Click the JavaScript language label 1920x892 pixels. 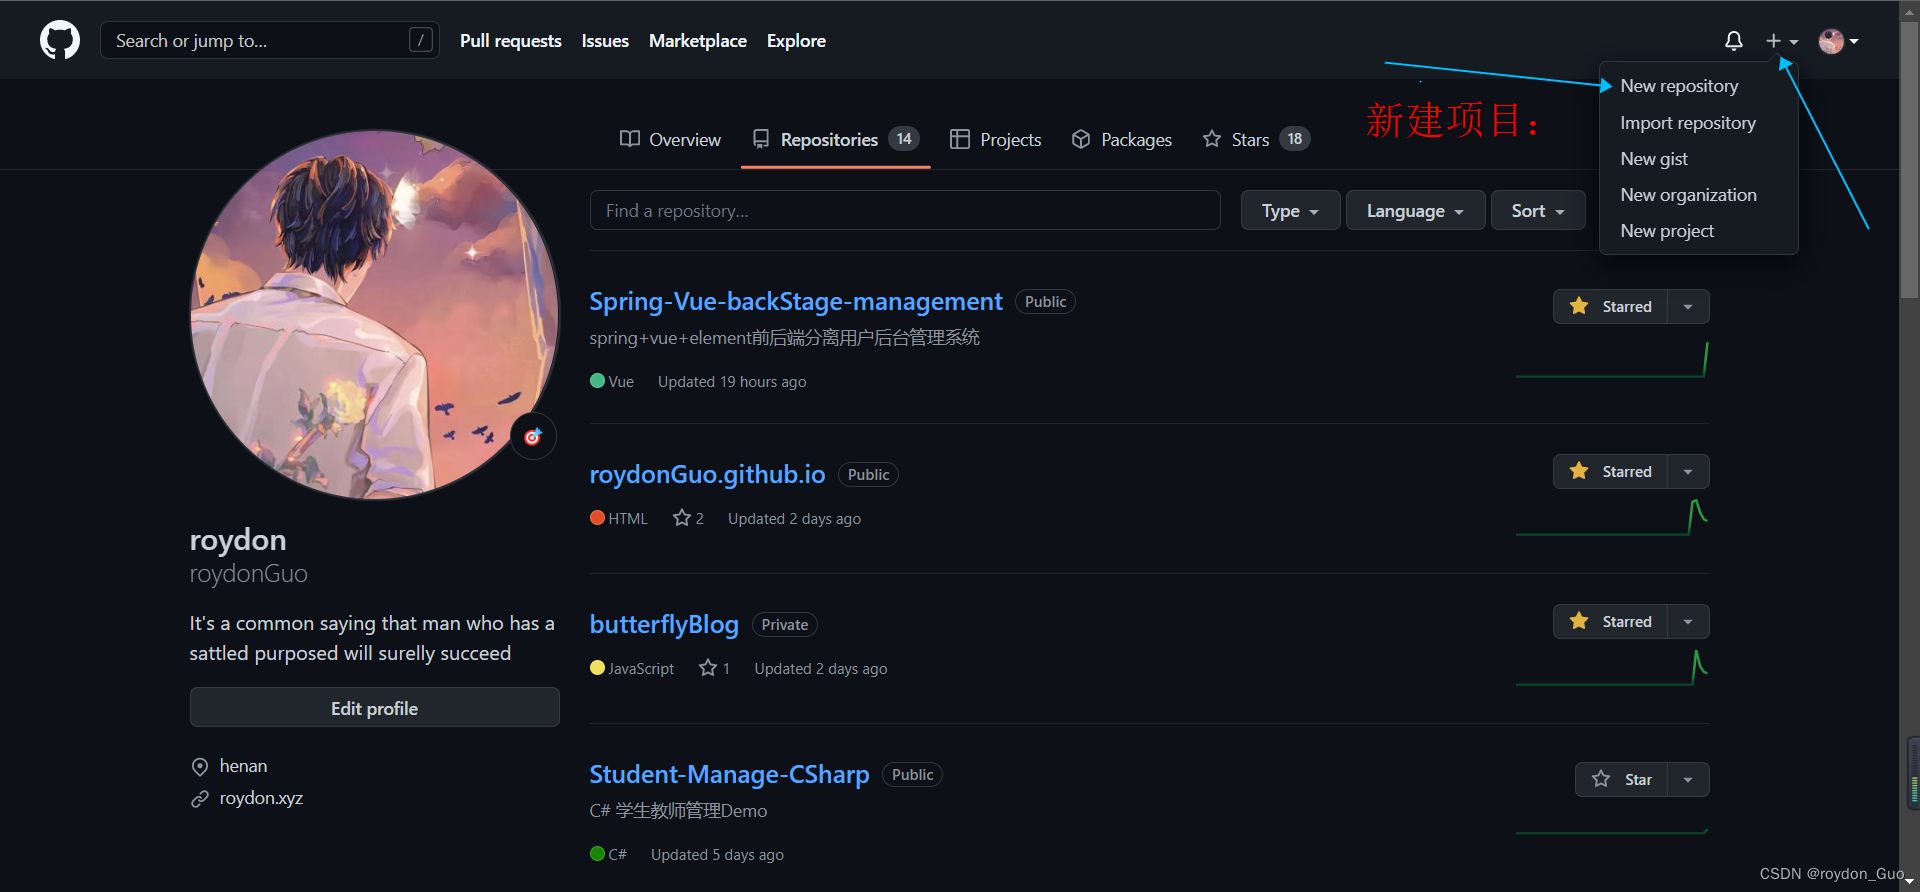tap(641, 668)
